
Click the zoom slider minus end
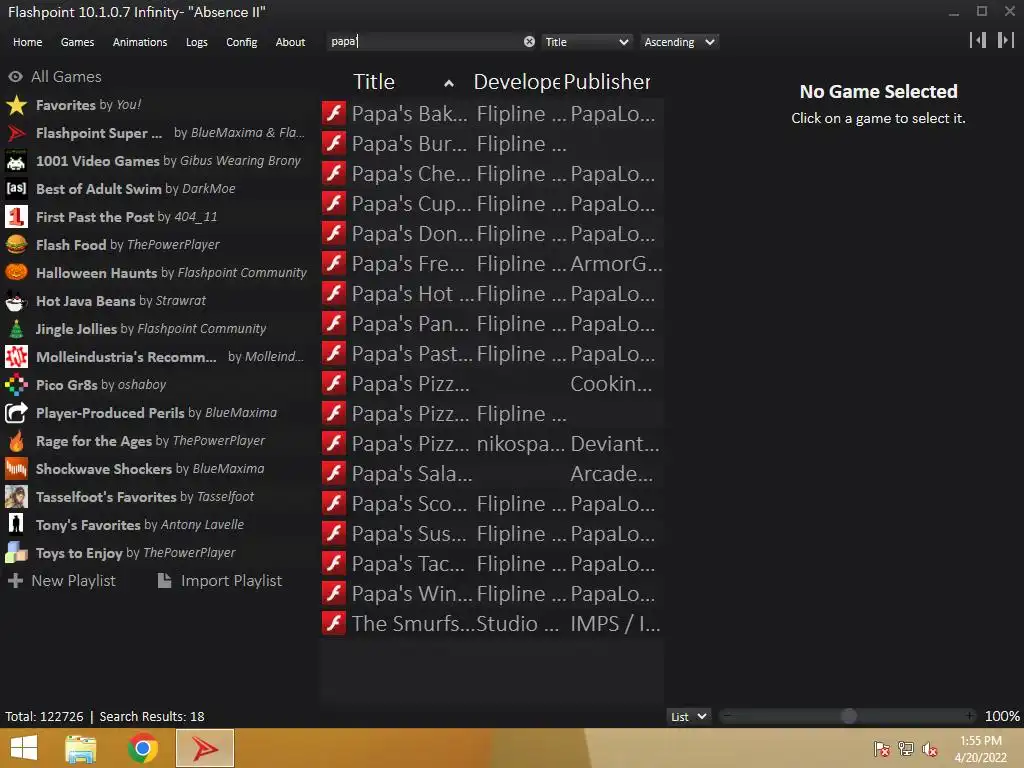pos(728,716)
